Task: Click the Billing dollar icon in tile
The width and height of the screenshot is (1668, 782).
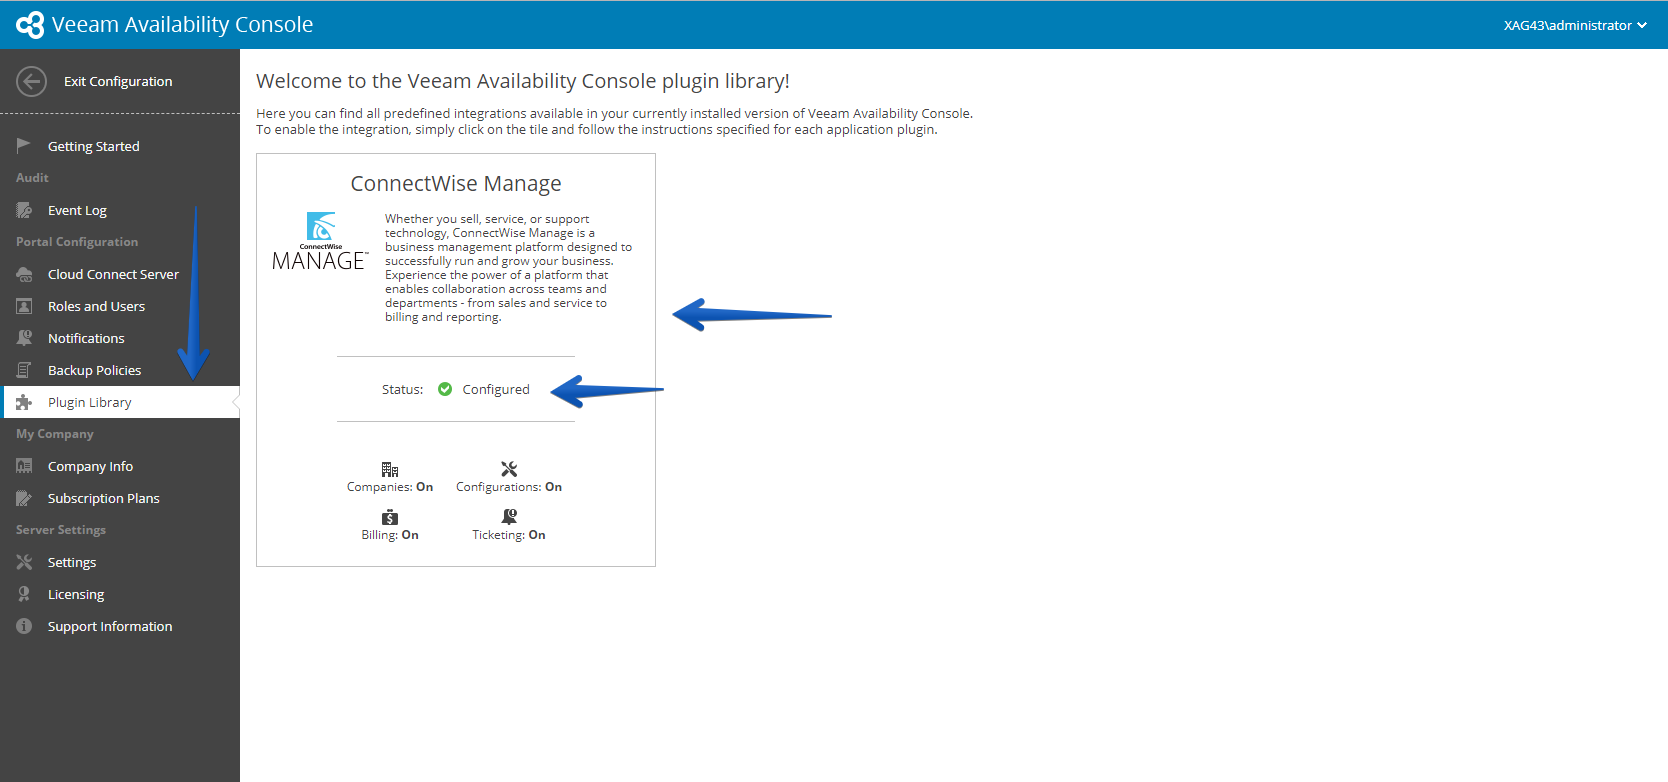Action: coord(390,517)
